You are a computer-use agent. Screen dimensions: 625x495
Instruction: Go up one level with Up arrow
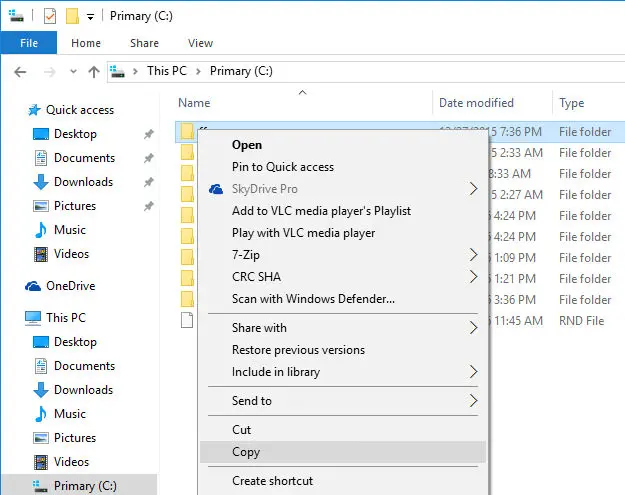coord(94,72)
